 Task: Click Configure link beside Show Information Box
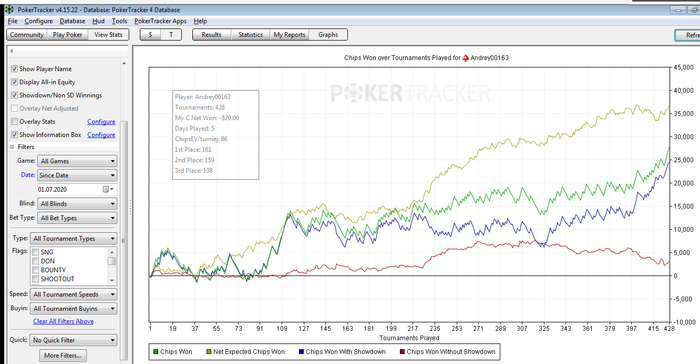(x=101, y=135)
